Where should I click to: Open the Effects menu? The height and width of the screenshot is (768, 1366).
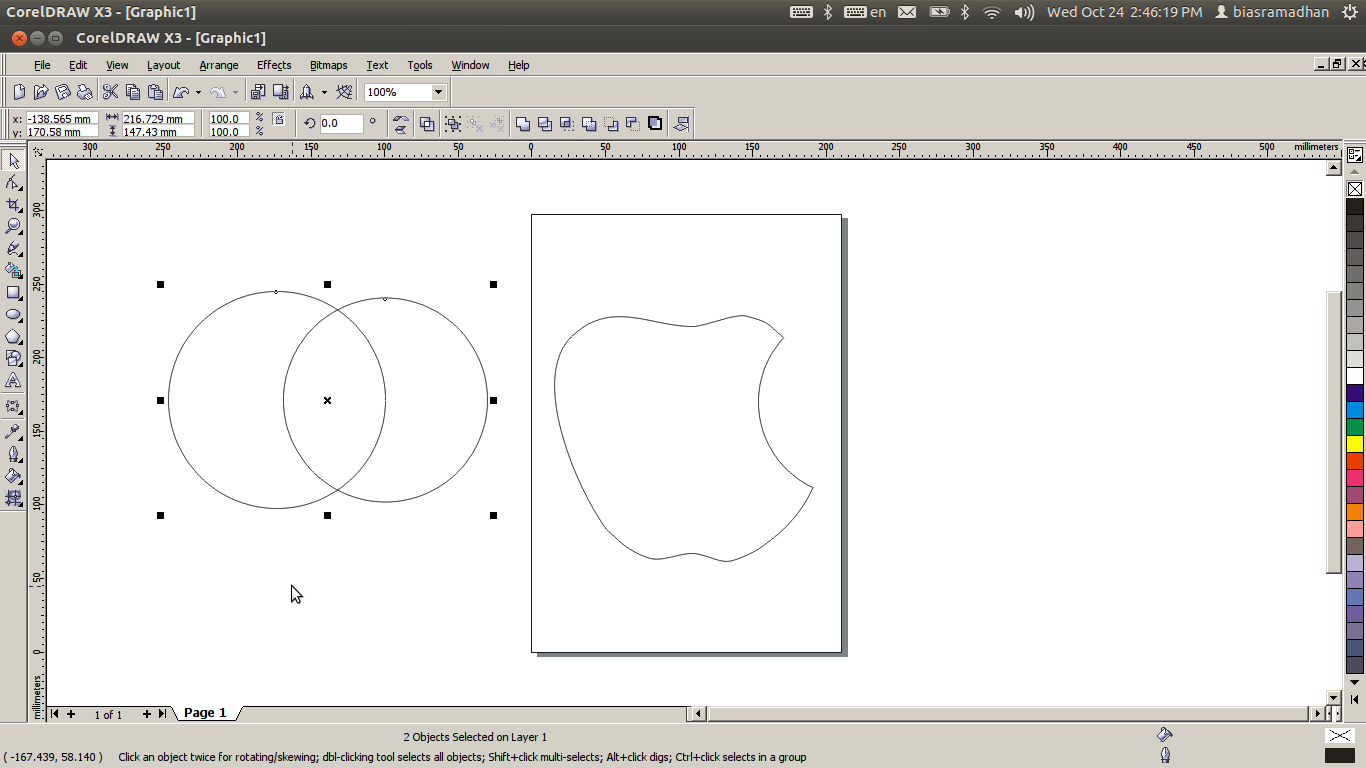click(273, 65)
